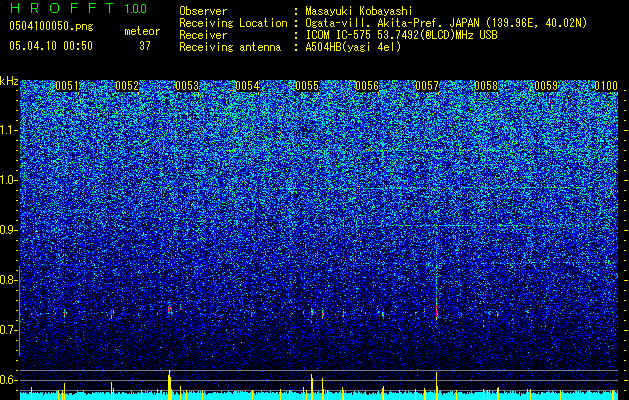Click the tall yellow power spike under 0057
This screenshot has width=629, height=400.
coord(436,386)
